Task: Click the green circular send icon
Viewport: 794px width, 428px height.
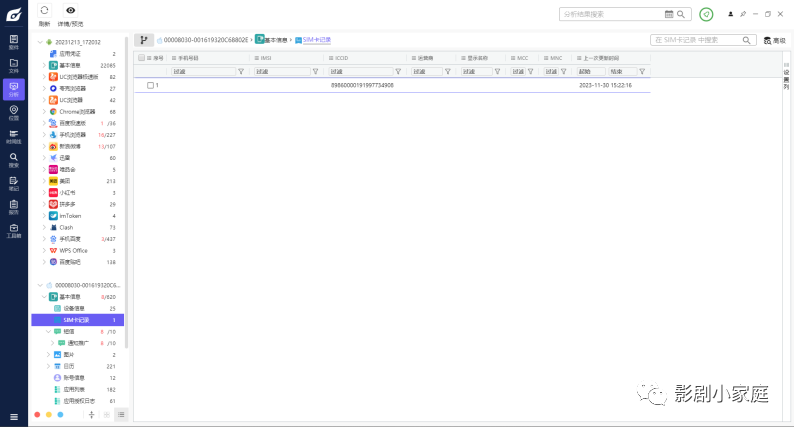Action: click(706, 14)
